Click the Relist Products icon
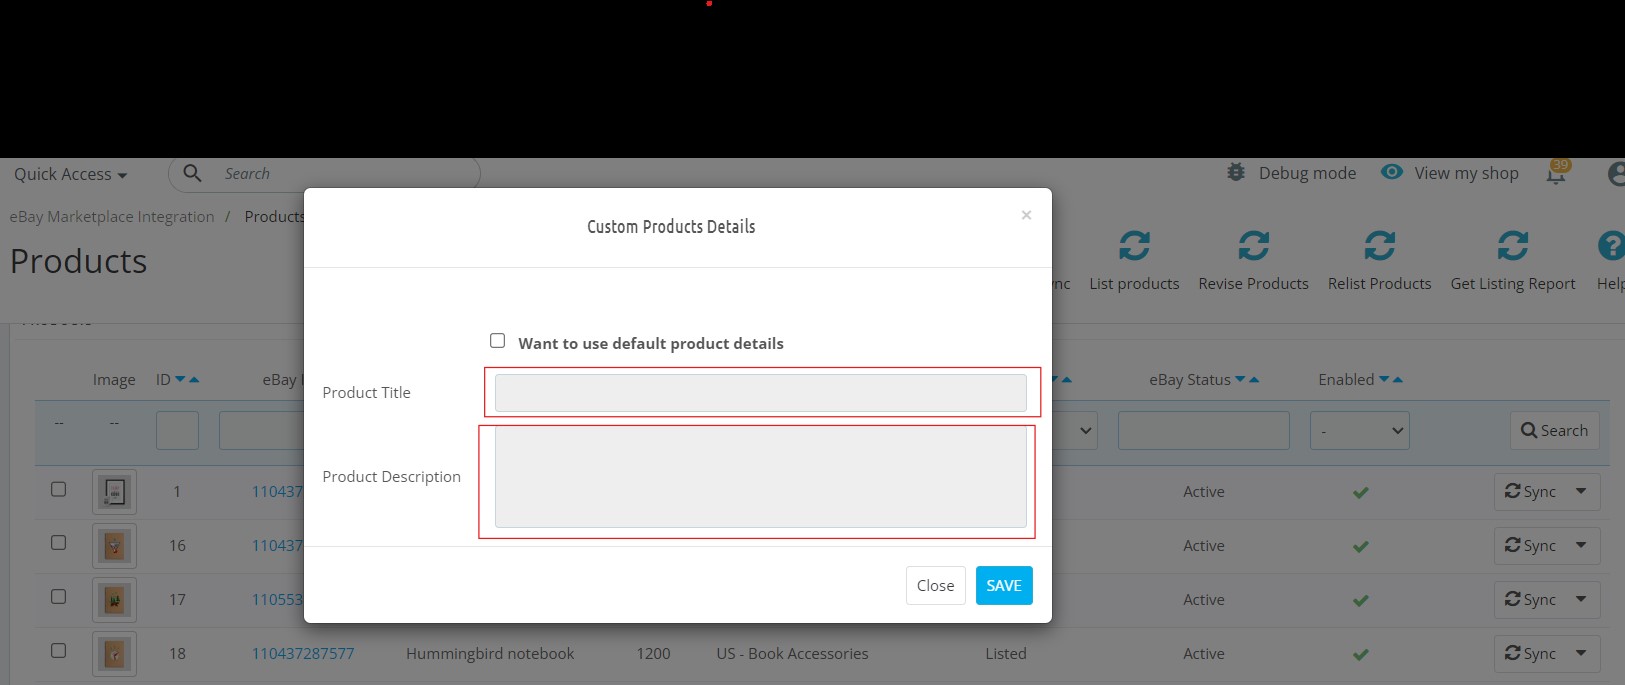Image resolution: width=1625 pixels, height=685 pixels. [x=1379, y=245]
